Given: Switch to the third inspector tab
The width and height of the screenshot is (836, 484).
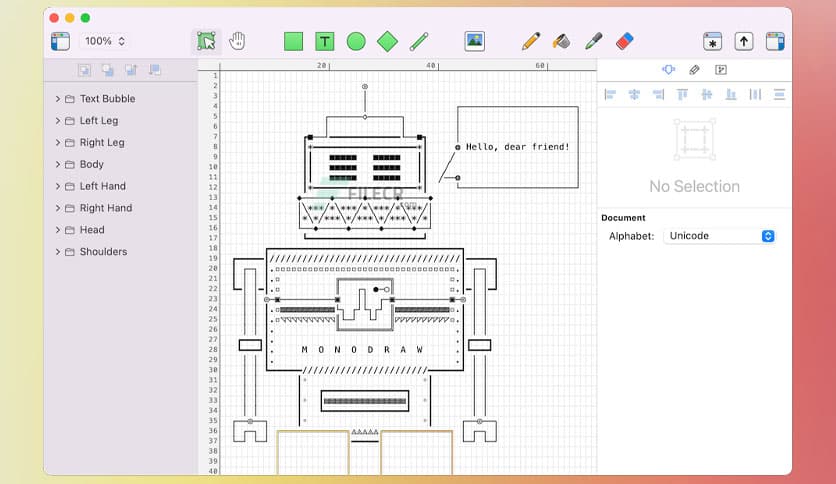Looking at the screenshot, I should 721,70.
